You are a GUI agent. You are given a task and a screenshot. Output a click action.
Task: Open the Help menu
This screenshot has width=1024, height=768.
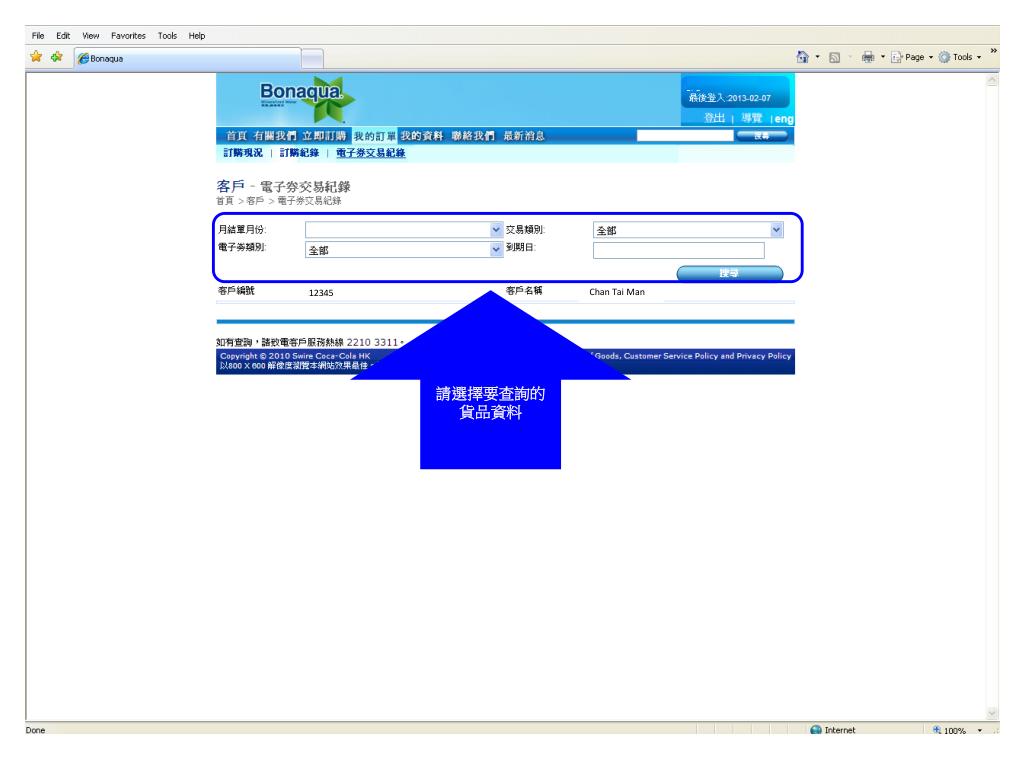tap(197, 36)
